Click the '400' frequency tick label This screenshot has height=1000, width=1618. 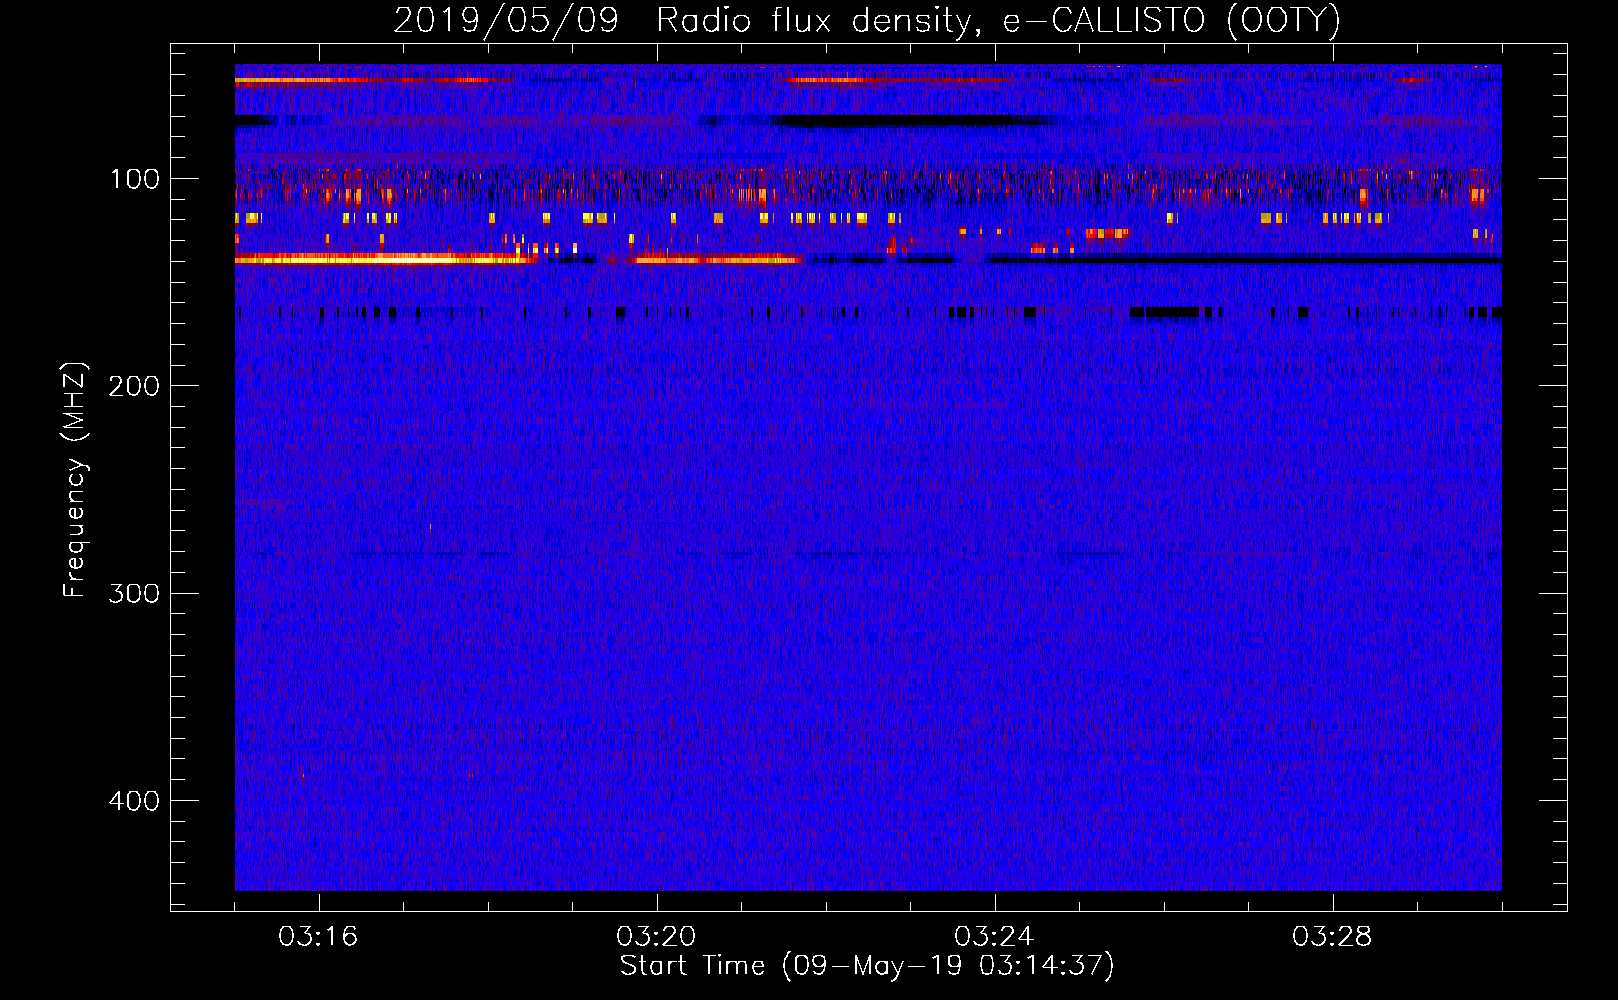pyautogui.click(x=135, y=801)
